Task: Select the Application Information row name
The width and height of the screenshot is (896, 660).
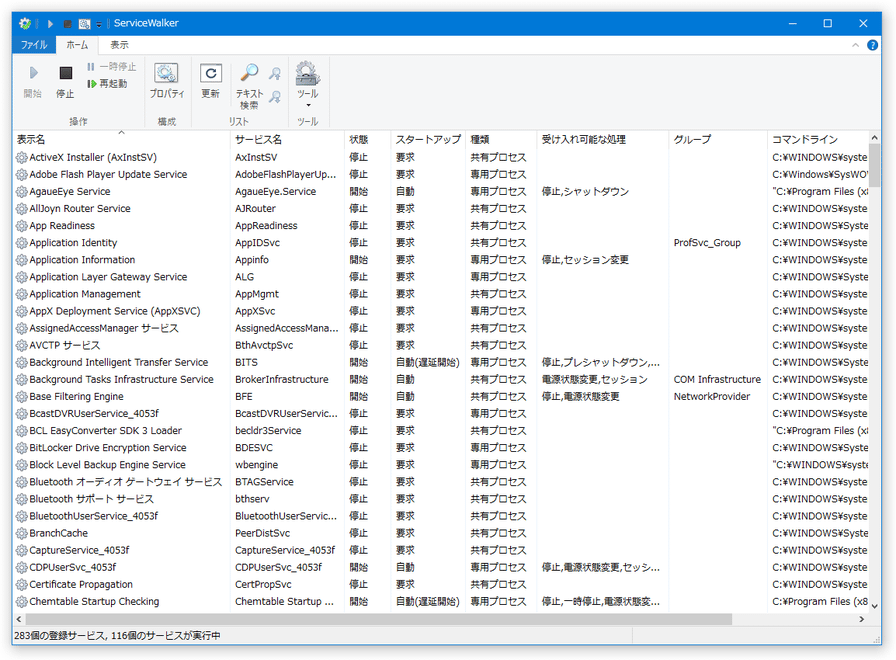Action: coord(82,260)
